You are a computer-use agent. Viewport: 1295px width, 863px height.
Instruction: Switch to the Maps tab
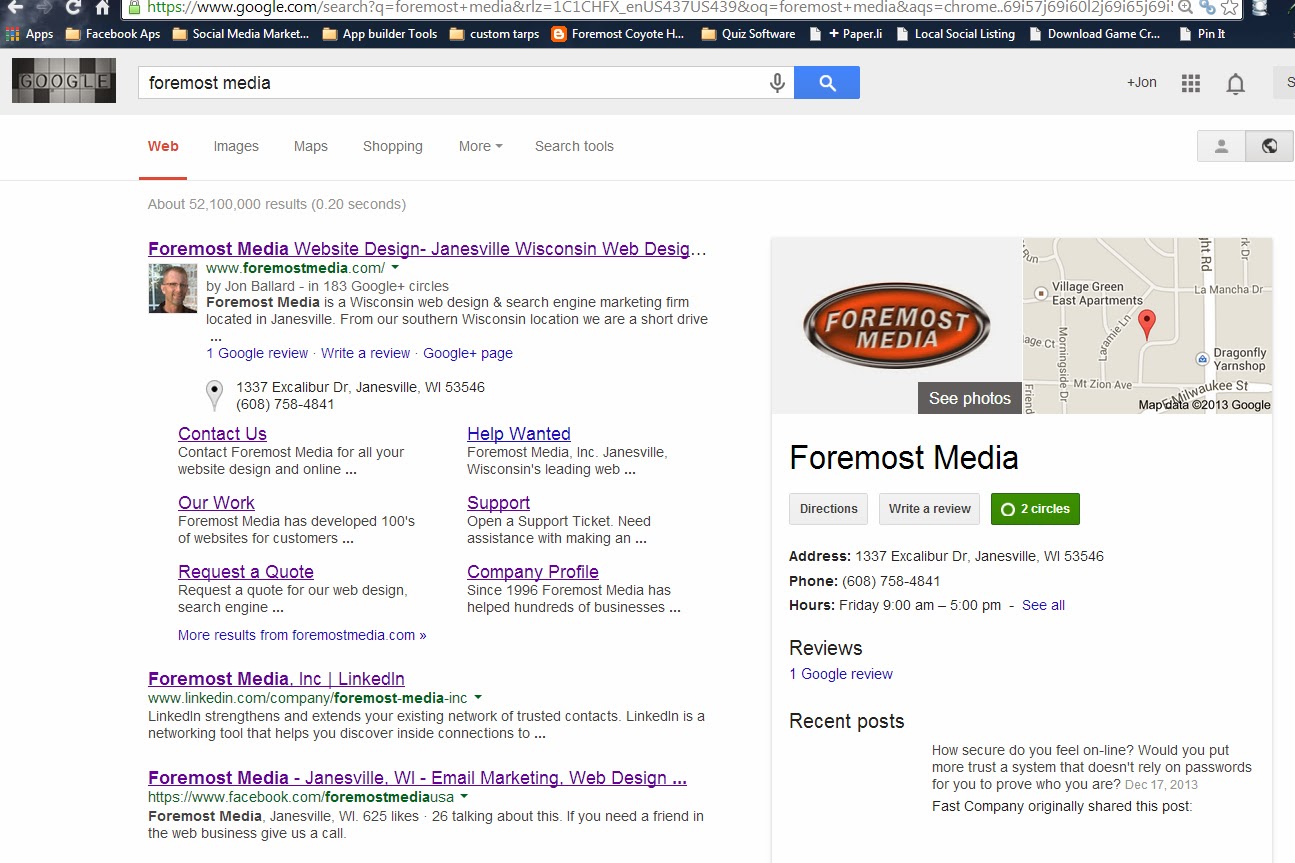(311, 146)
